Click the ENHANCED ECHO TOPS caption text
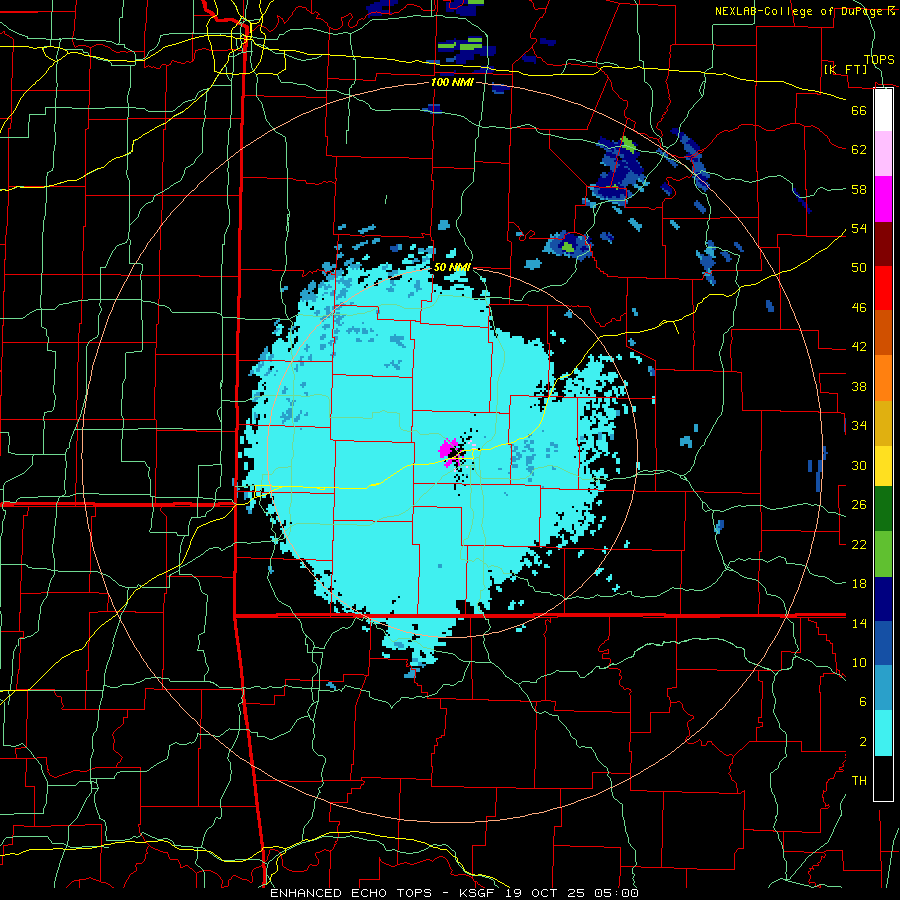This screenshot has width=900, height=900. click(x=351, y=893)
